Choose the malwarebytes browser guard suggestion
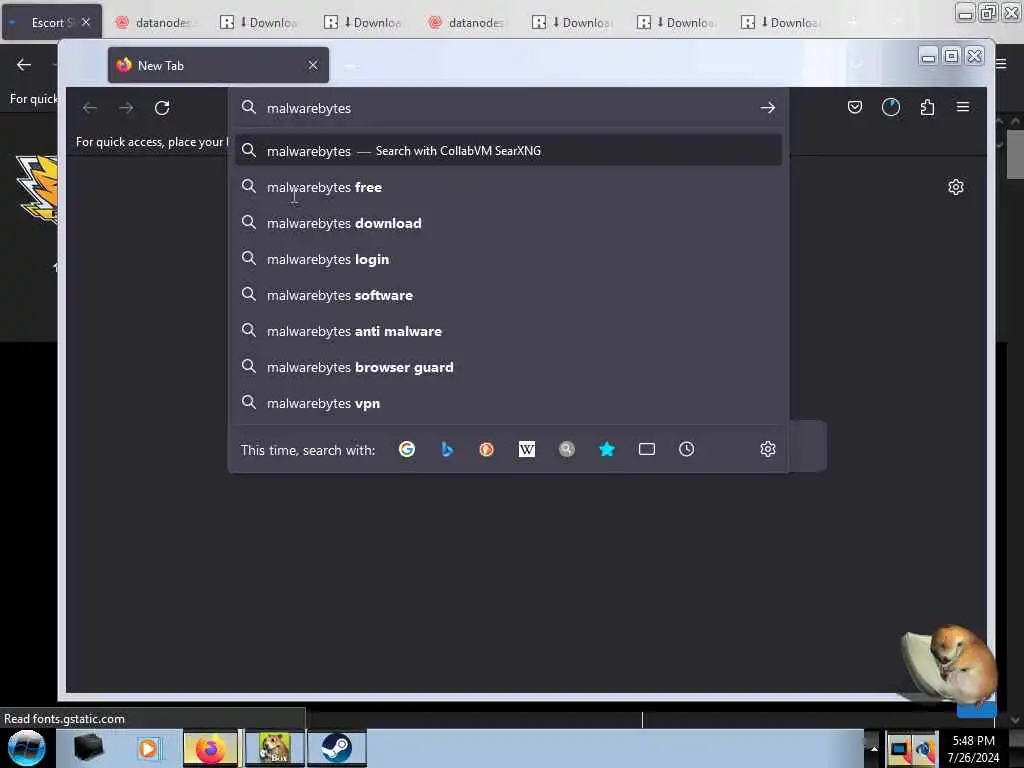 pyautogui.click(x=509, y=367)
